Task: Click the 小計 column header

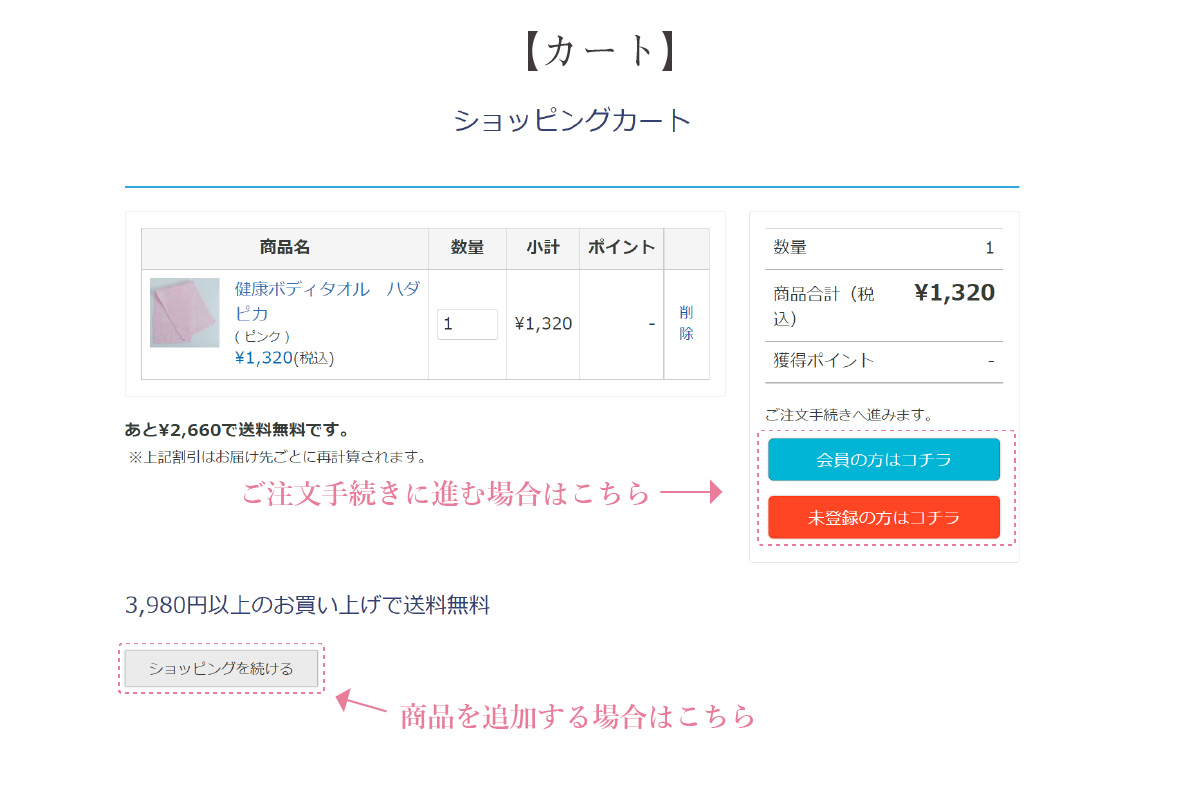Action: [543, 248]
